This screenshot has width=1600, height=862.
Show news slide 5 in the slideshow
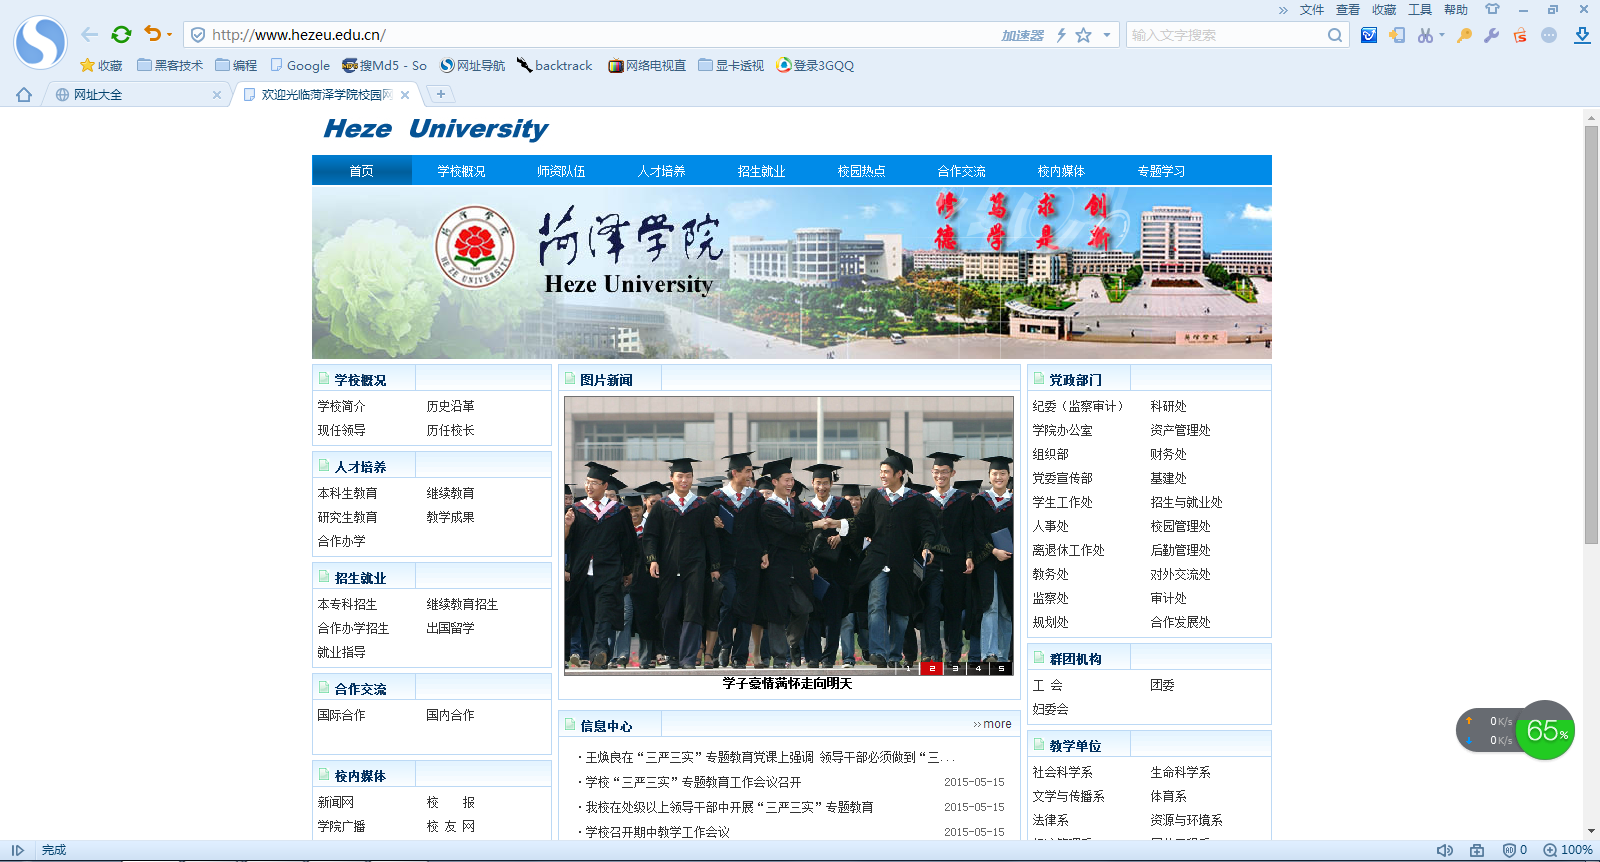tap(1001, 668)
